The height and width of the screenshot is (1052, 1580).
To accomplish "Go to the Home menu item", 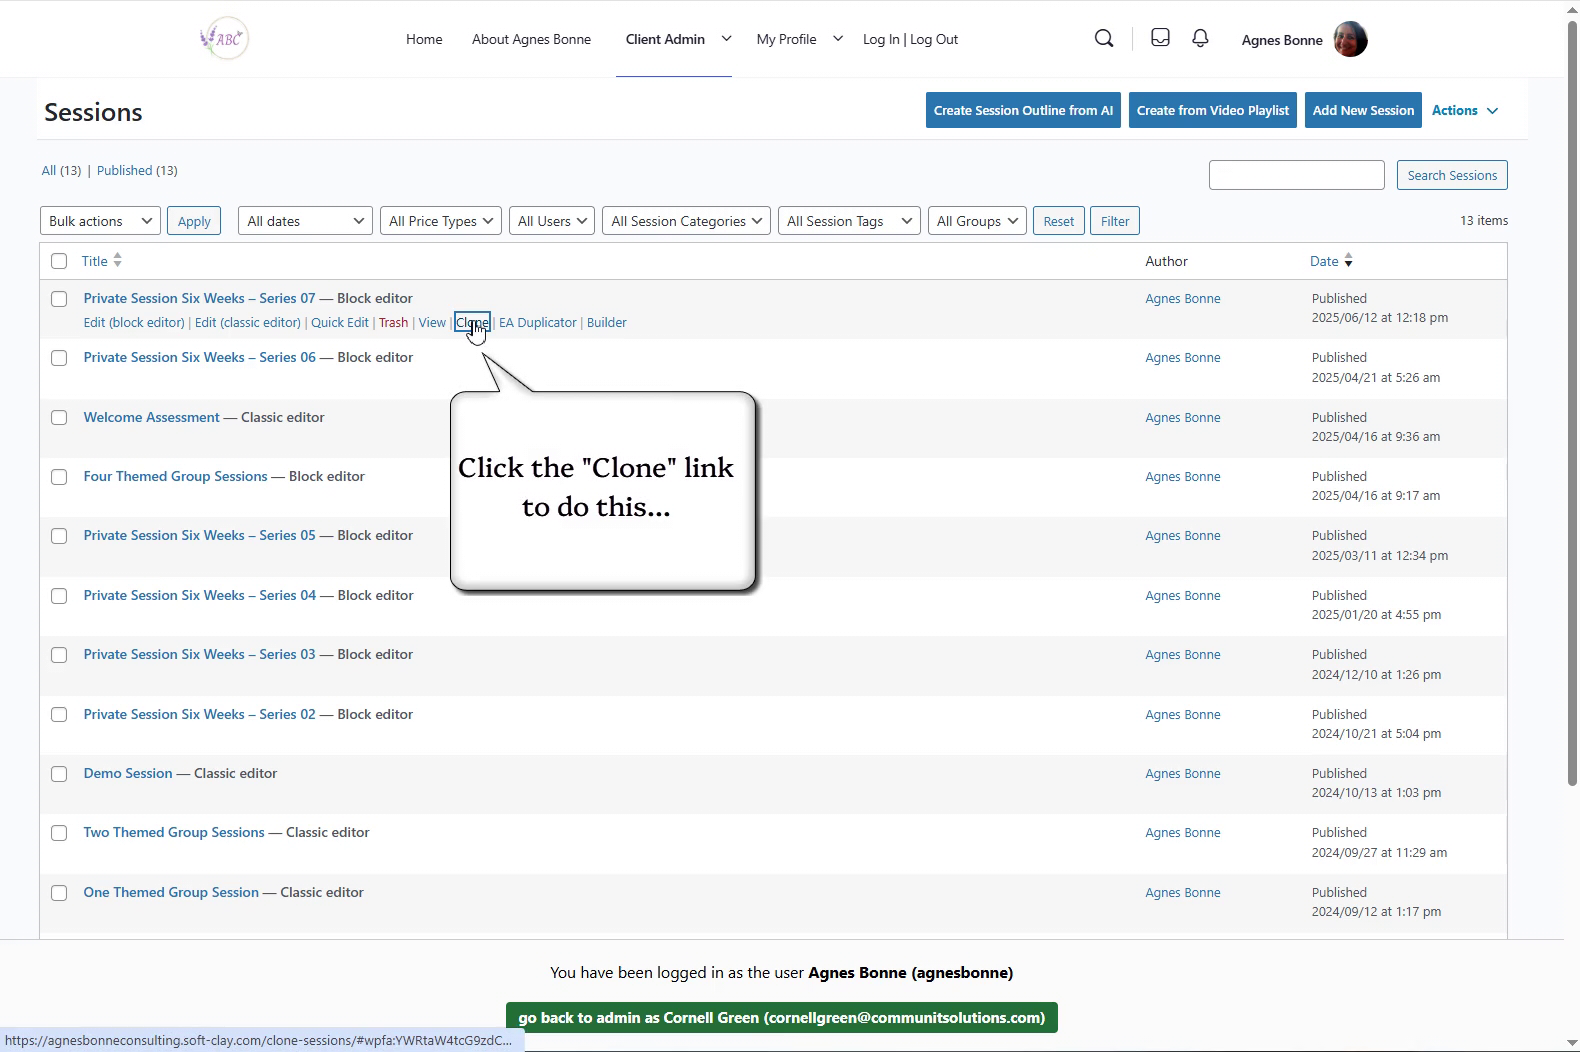I will coord(424,39).
